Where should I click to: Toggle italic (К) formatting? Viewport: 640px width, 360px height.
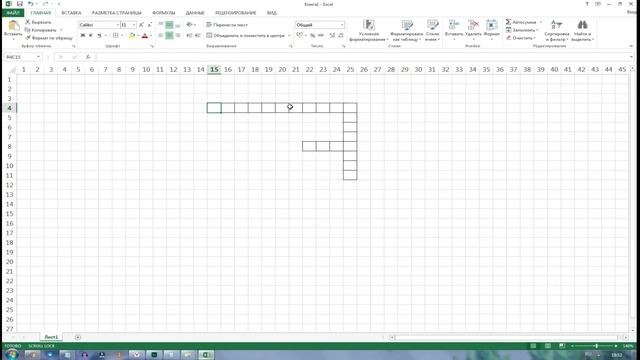coord(91,36)
